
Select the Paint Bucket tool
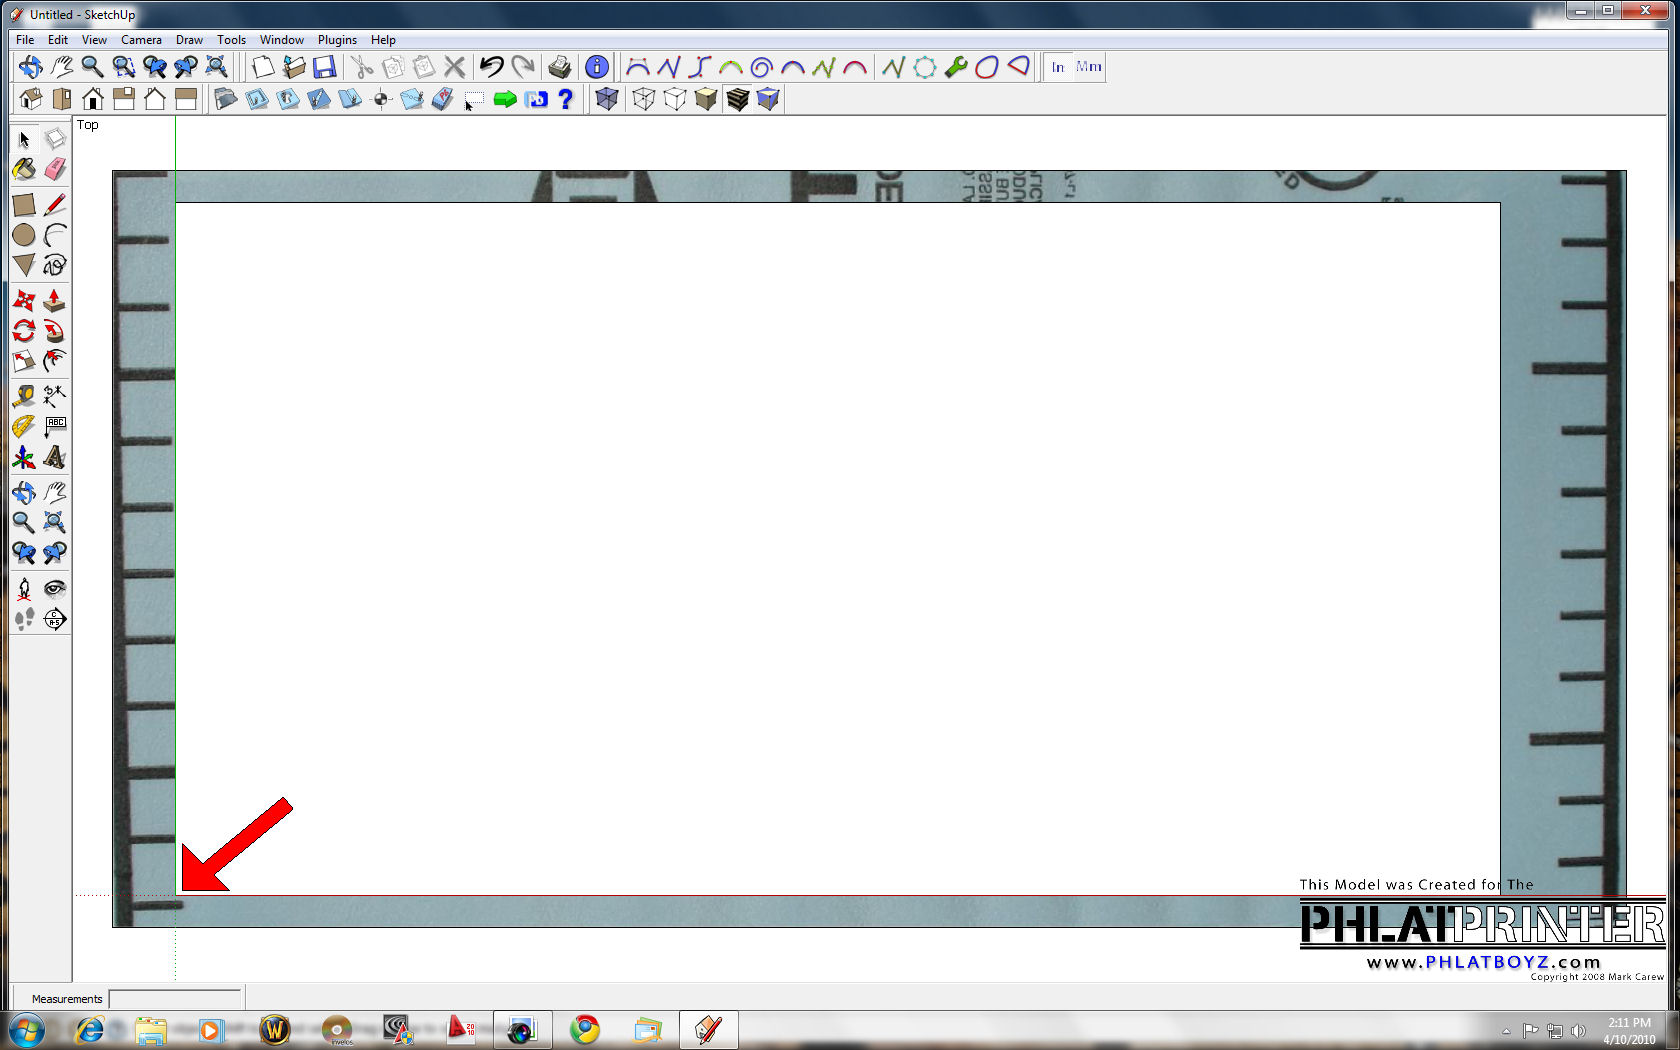coord(24,169)
